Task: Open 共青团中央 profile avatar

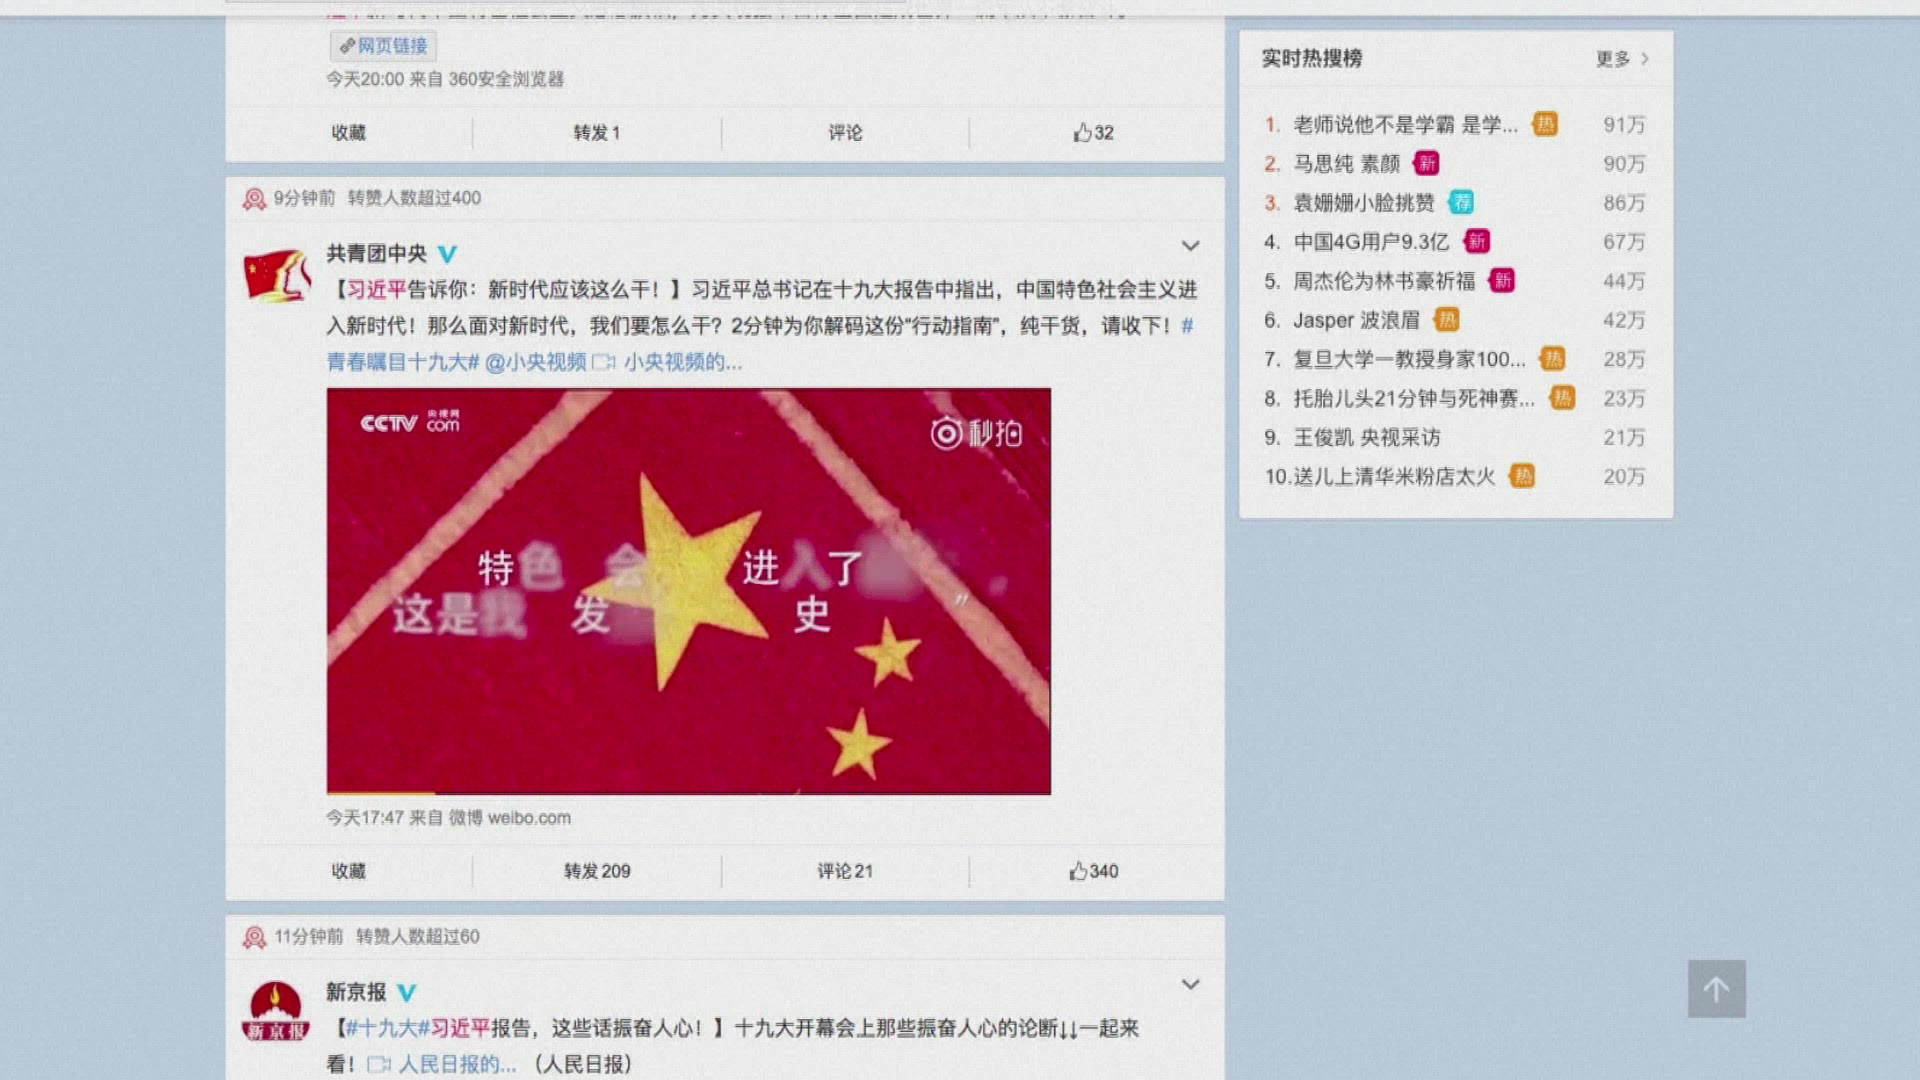Action: [x=277, y=275]
